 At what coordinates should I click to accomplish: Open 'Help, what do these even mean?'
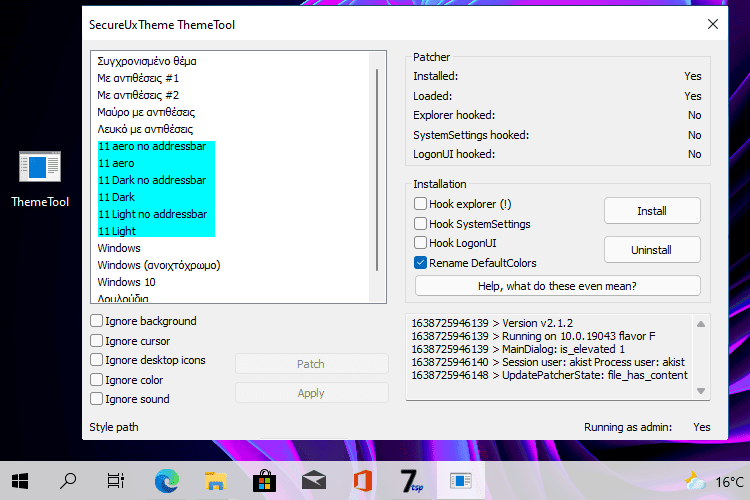557,286
